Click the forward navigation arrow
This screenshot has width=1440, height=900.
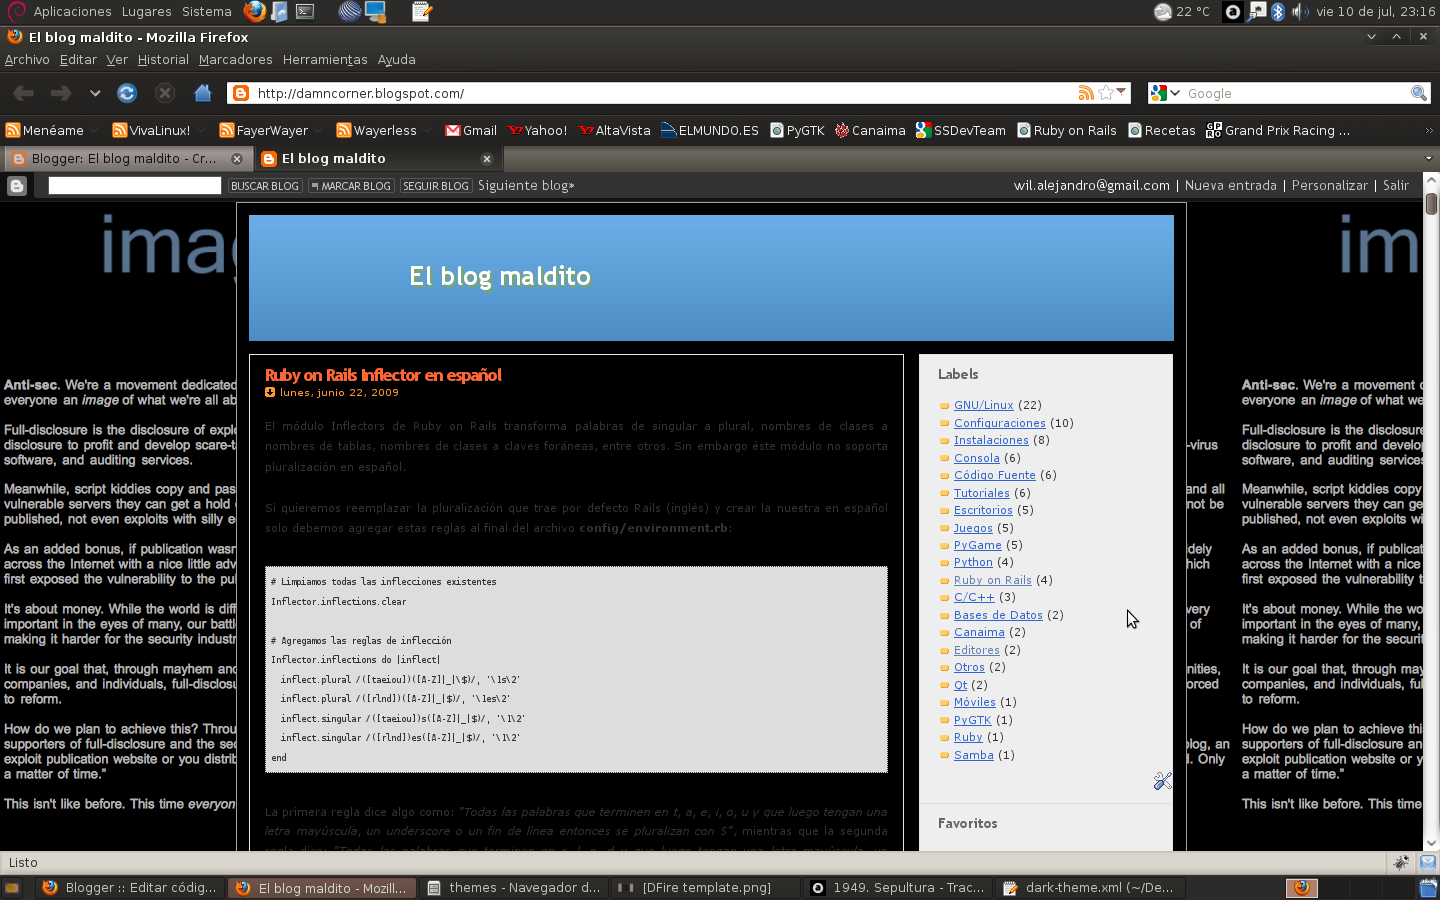click(61, 93)
